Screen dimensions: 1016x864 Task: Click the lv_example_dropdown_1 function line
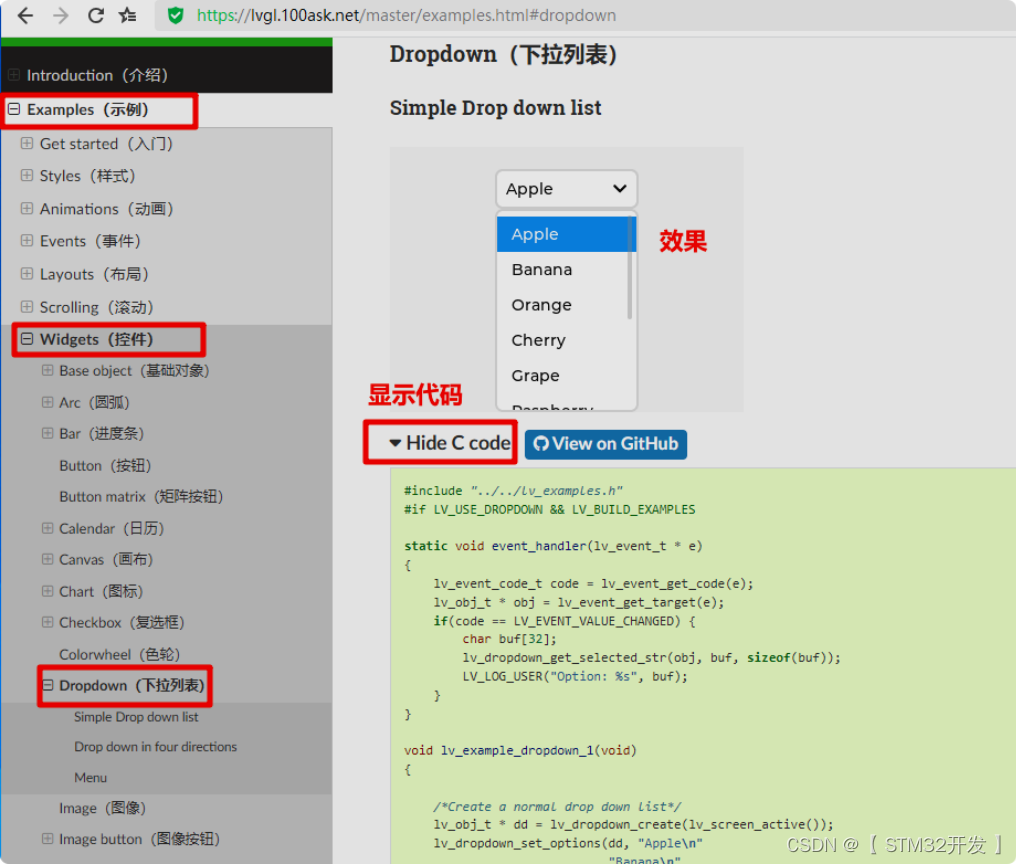[520, 751]
